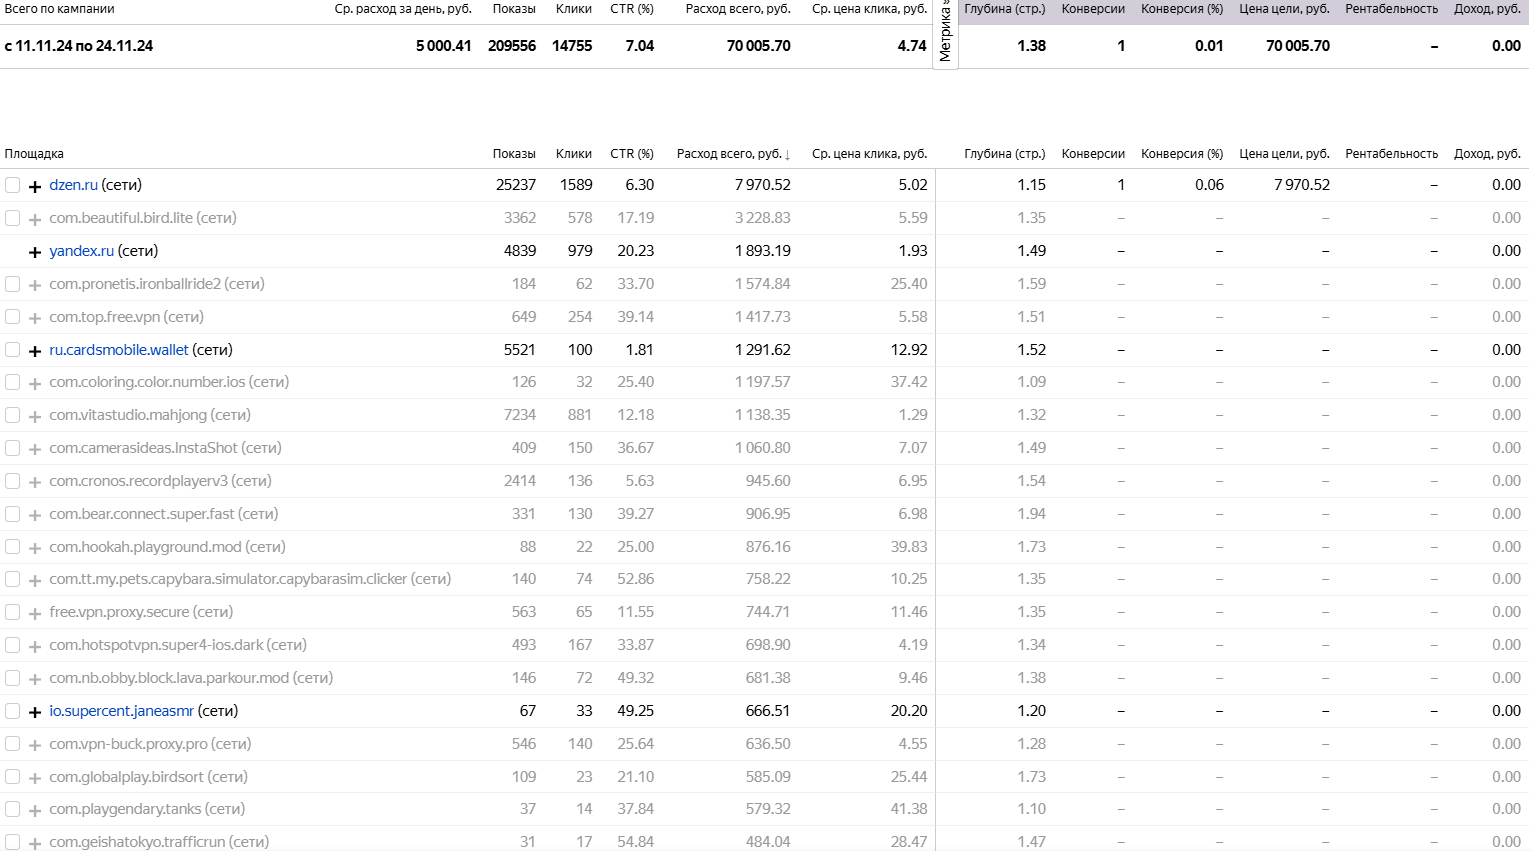Image resolution: width=1532 pixels, height=851 pixels.
Task: Expand the capybara simulator clicker row
Action: coord(35,580)
